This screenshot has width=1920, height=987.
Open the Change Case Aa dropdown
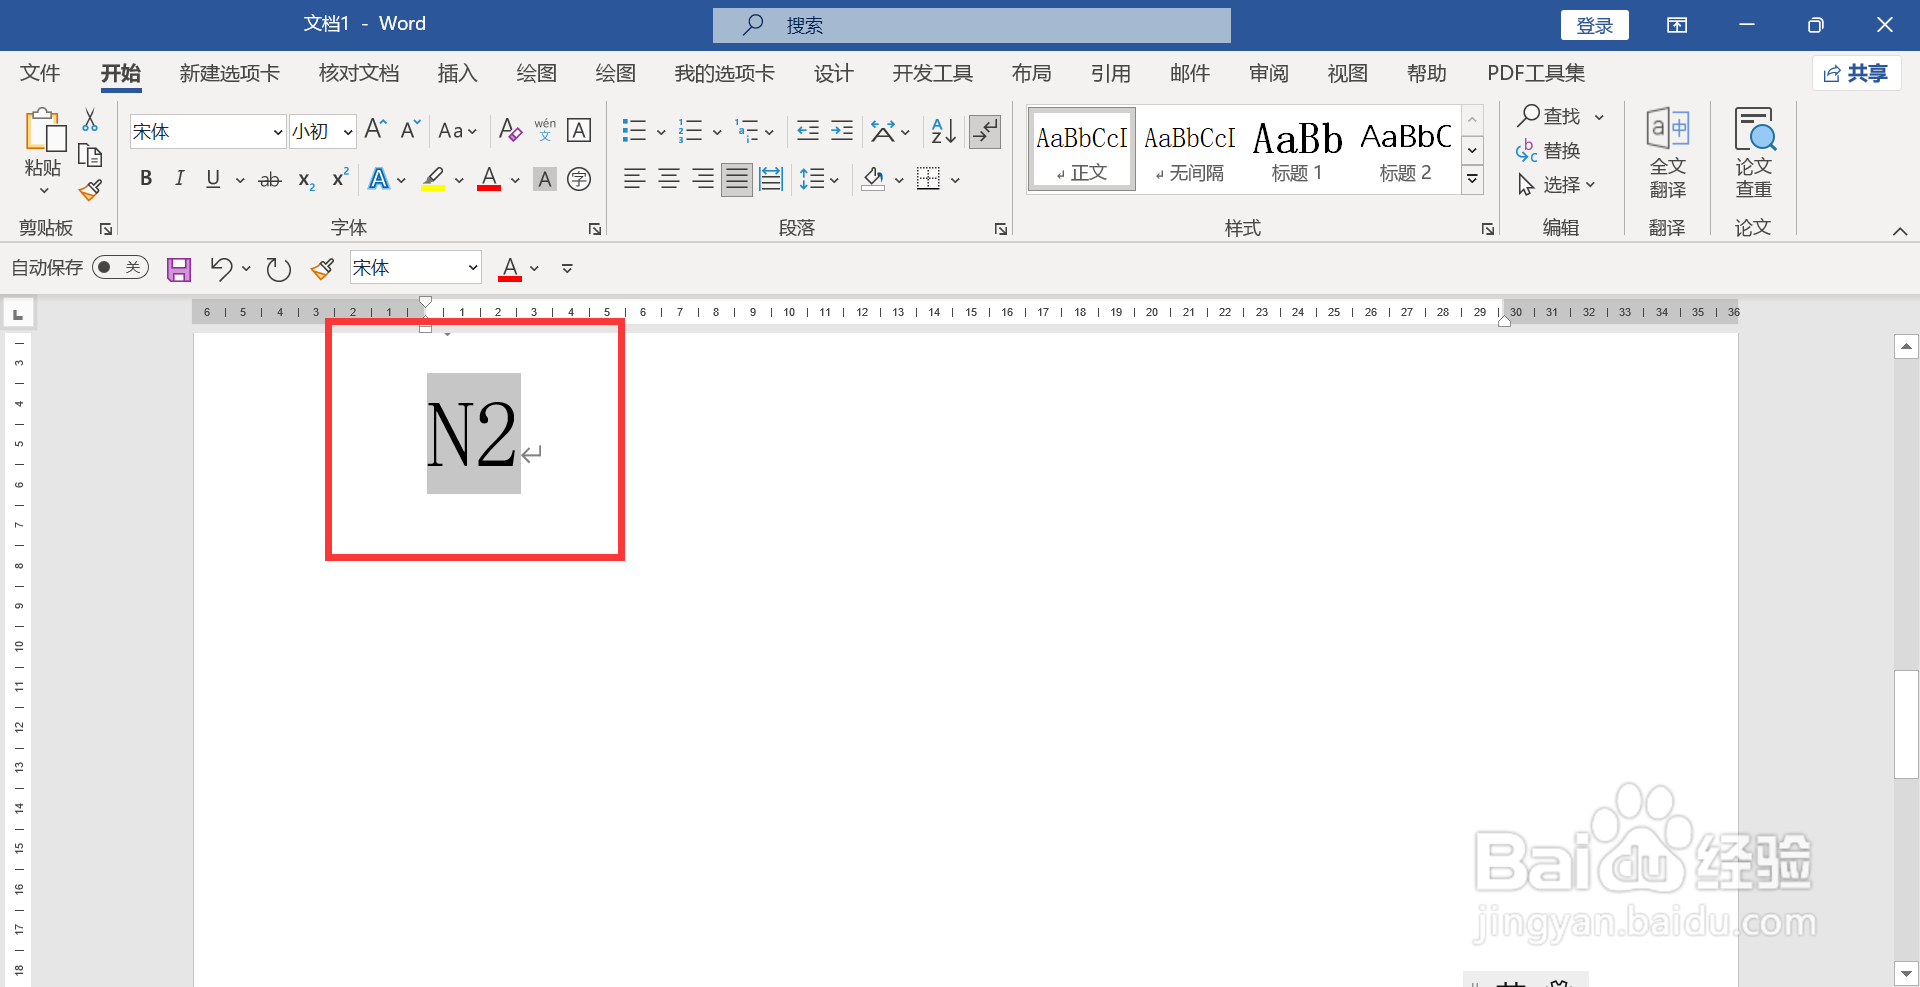[458, 131]
